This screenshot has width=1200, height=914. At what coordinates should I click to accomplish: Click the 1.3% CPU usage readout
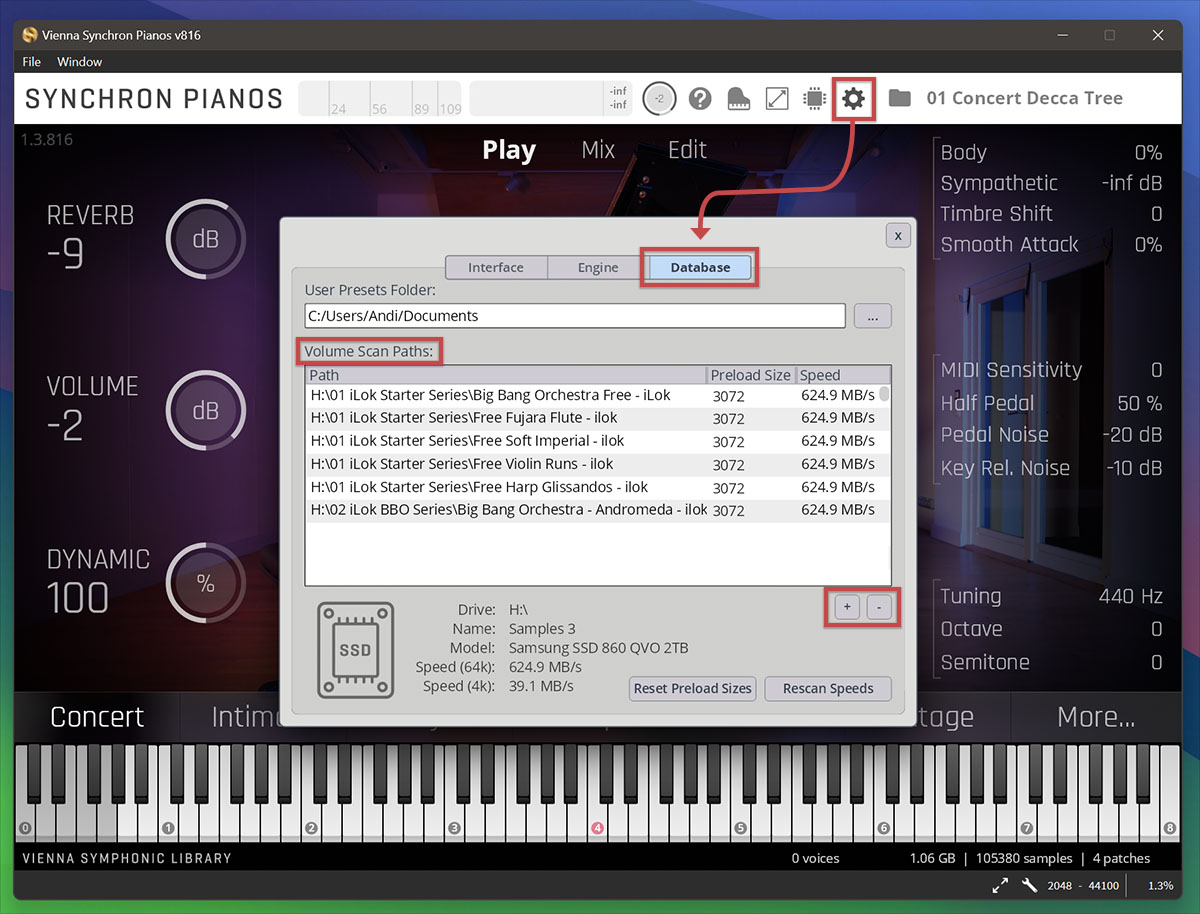click(1160, 886)
